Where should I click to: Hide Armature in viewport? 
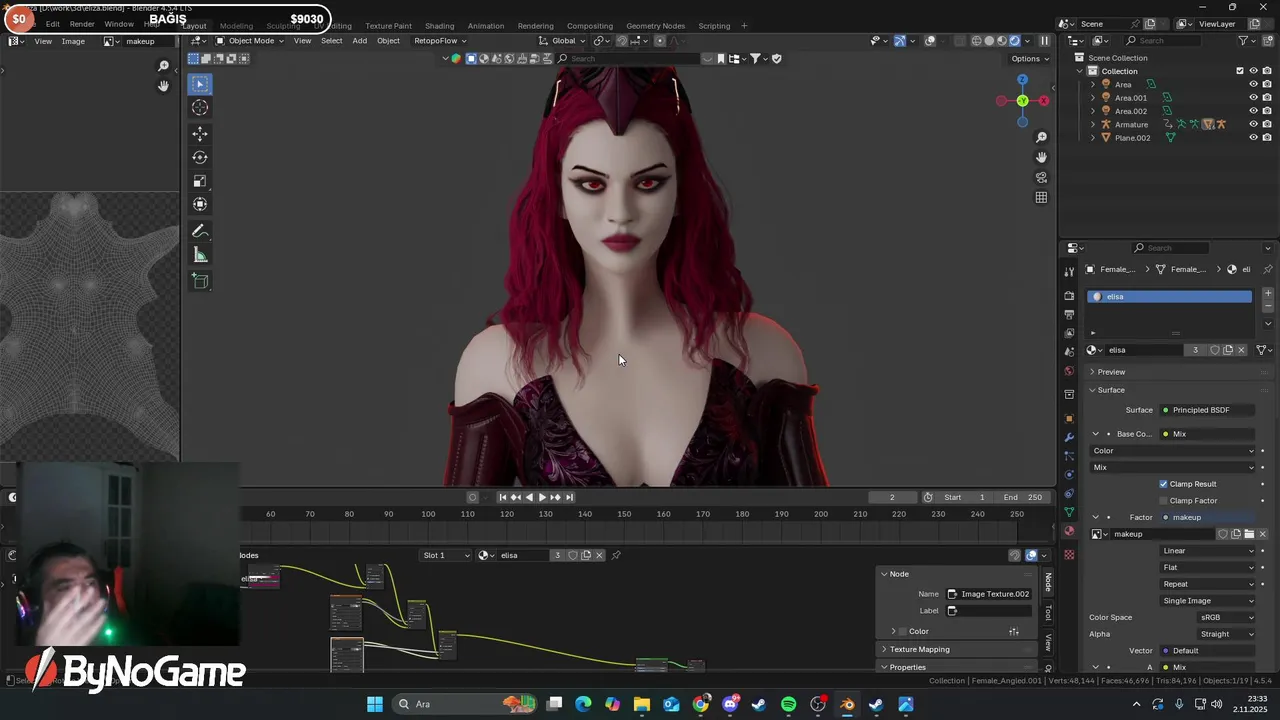[1253, 124]
